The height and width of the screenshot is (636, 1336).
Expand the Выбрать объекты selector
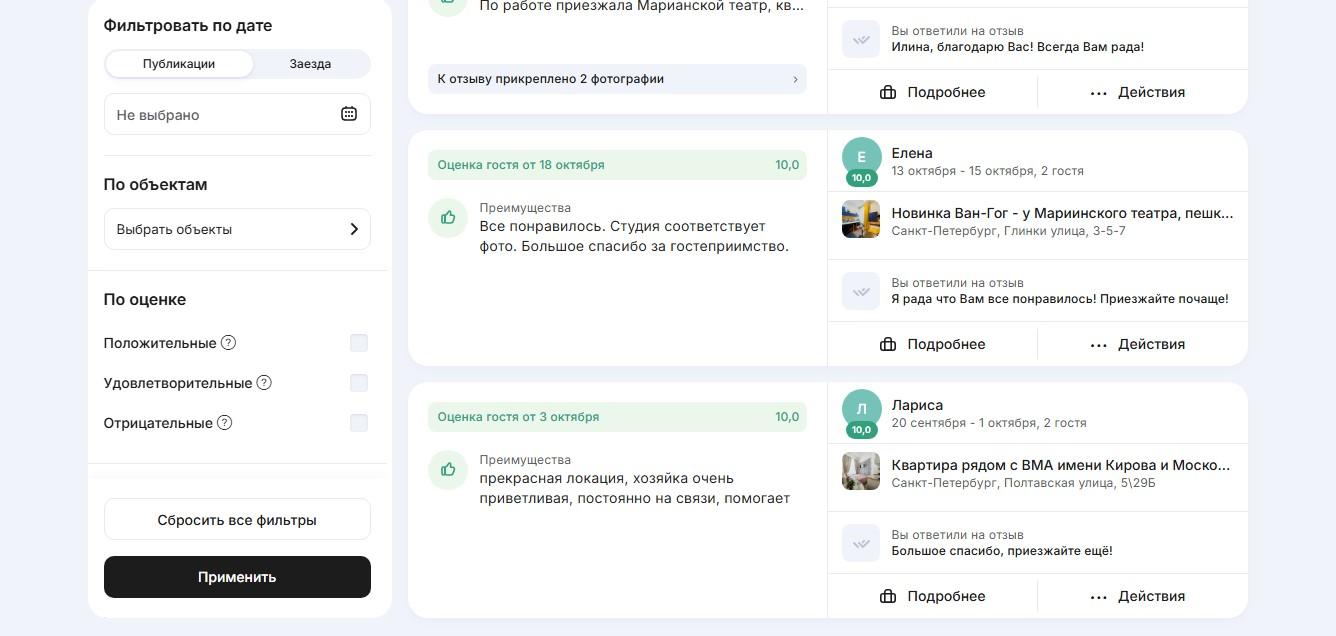(237, 229)
